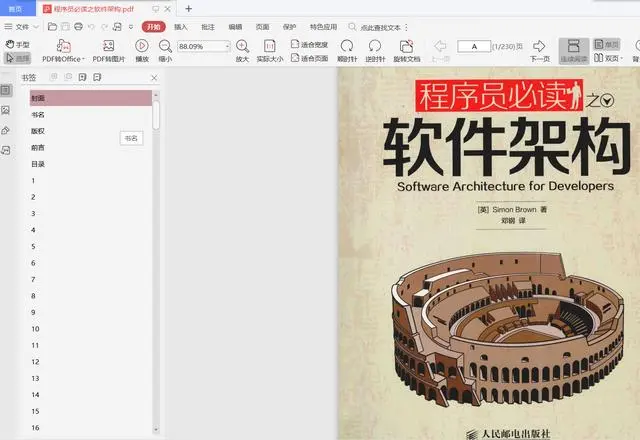640x440 pixels.
Task: Open quick access toolbar customize dropdown
Action: tap(131, 27)
